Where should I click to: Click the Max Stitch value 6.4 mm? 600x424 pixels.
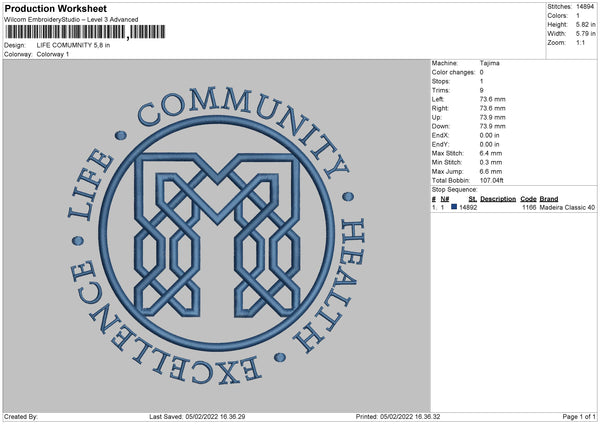(x=491, y=153)
